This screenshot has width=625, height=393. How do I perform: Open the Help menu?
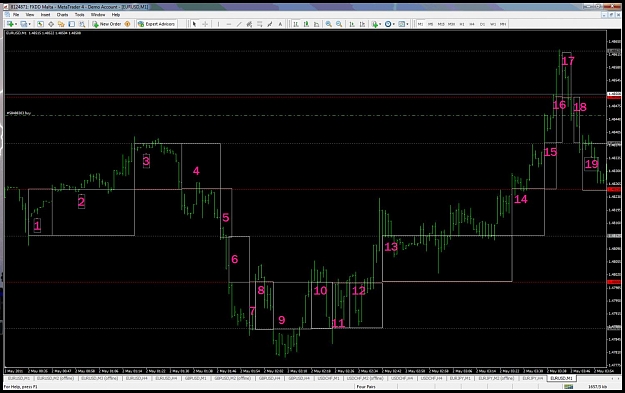pos(116,14)
